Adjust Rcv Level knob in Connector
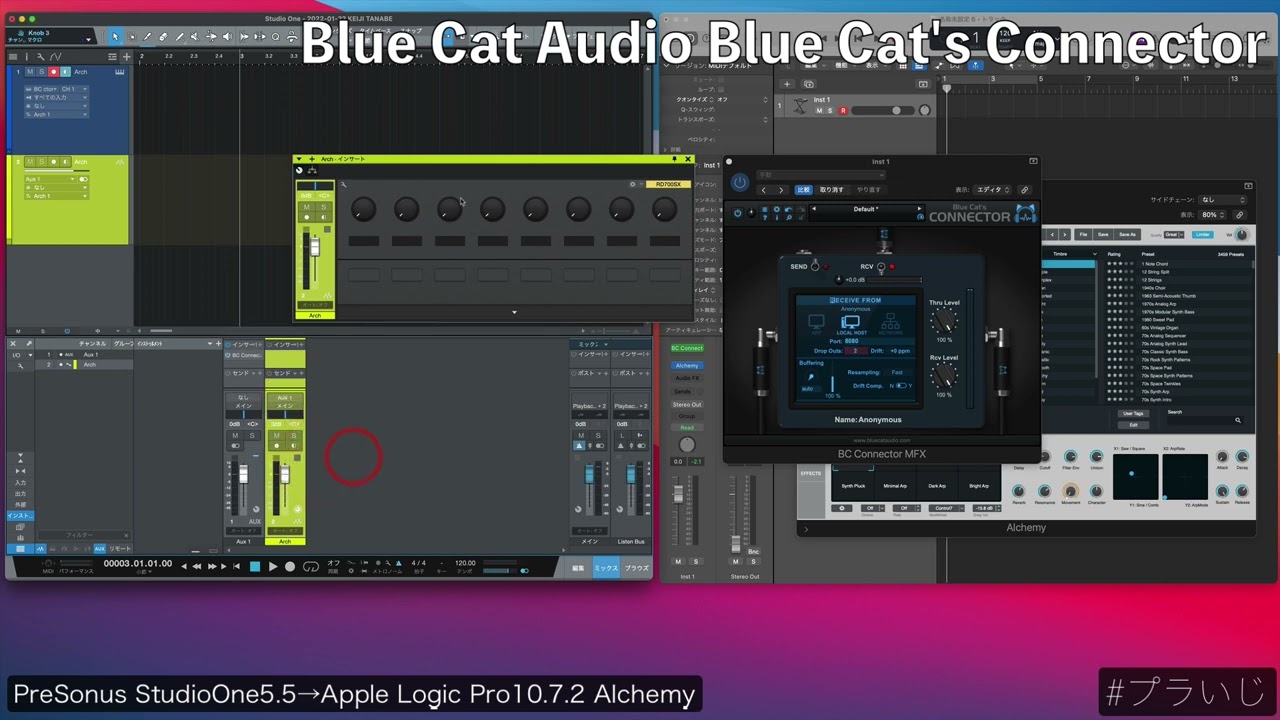1280x720 pixels. click(943, 376)
